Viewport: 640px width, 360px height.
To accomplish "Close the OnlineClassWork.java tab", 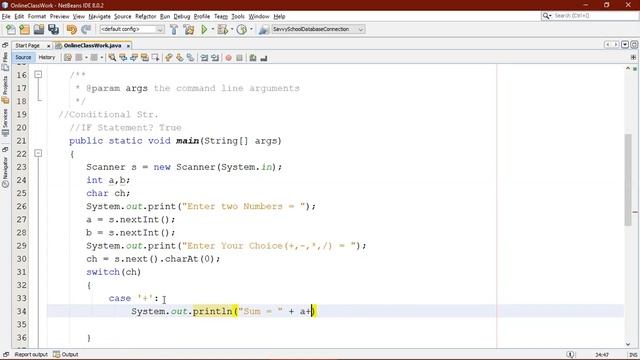I will point(128,46).
